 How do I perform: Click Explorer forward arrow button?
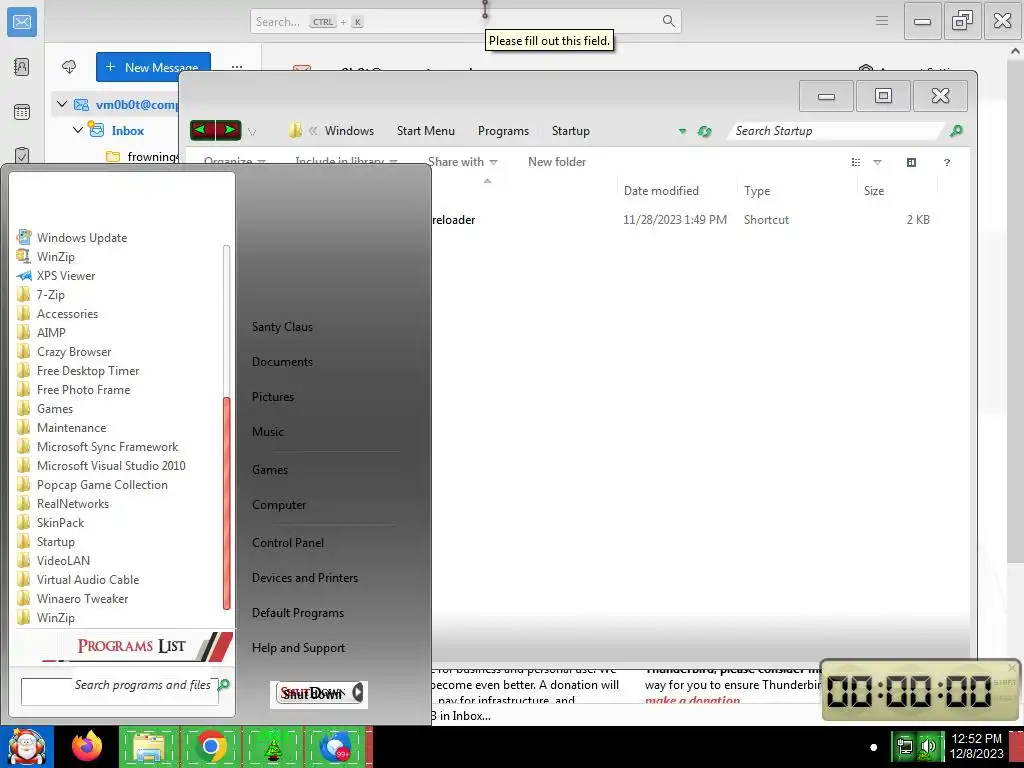(x=229, y=130)
